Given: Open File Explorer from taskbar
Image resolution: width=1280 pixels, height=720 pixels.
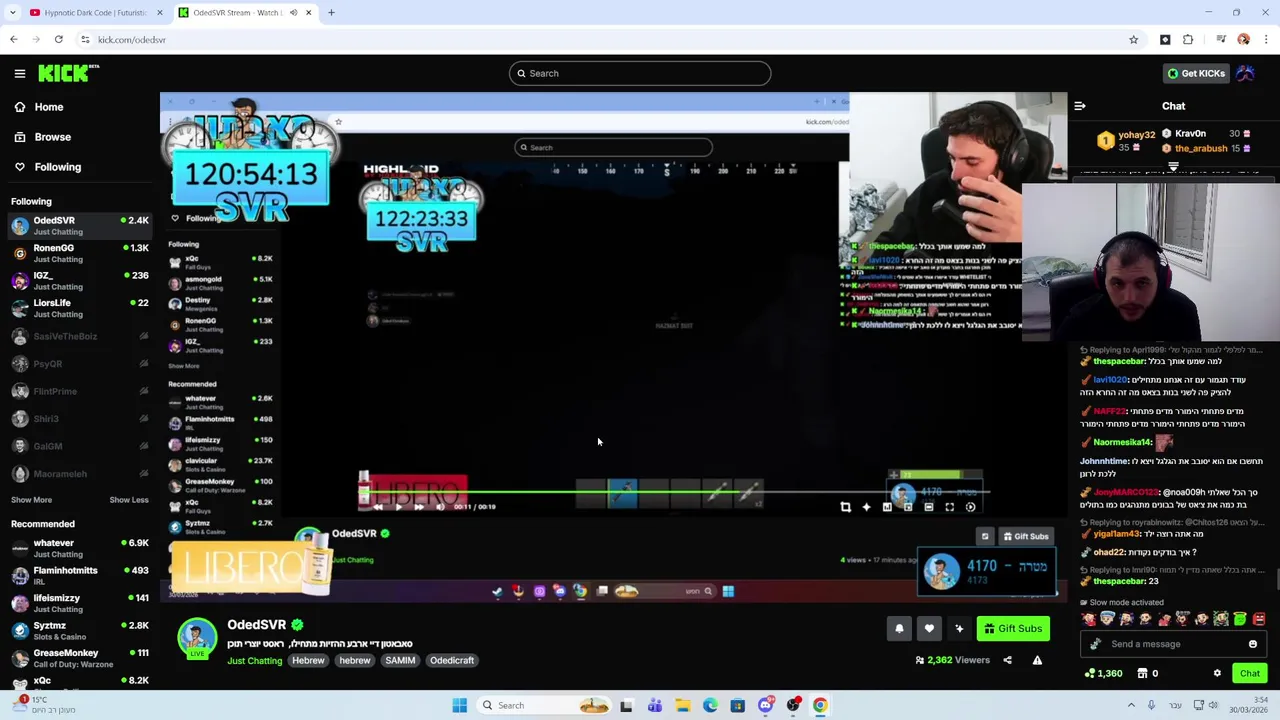Looking at the screenshot, I should click(682, 705).
